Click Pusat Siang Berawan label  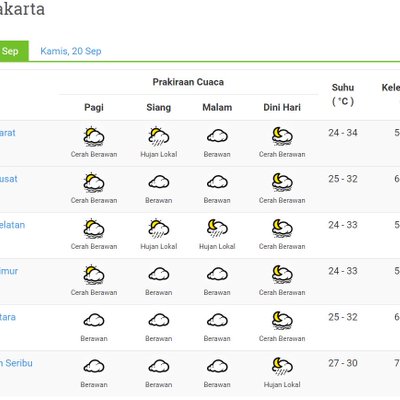pyautogui.click(x=159, y=201)
